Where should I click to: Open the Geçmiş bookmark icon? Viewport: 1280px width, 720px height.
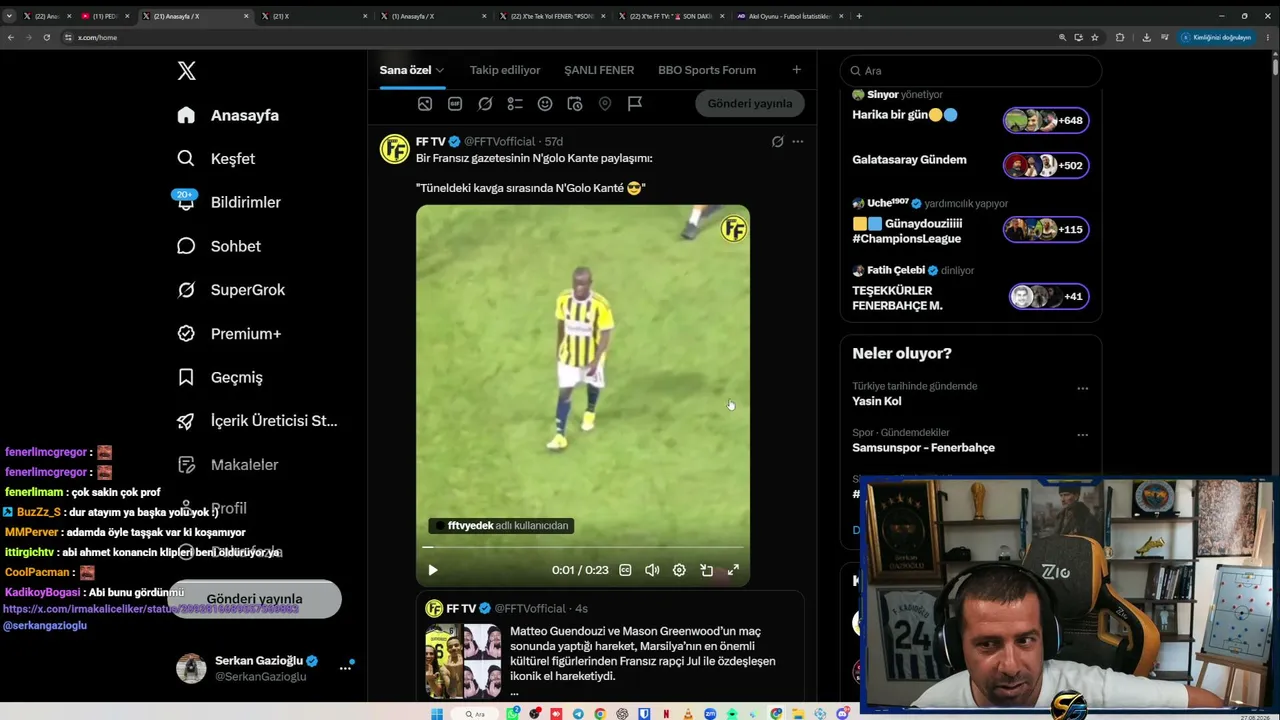pyautogui.click(x=186, y=377)
